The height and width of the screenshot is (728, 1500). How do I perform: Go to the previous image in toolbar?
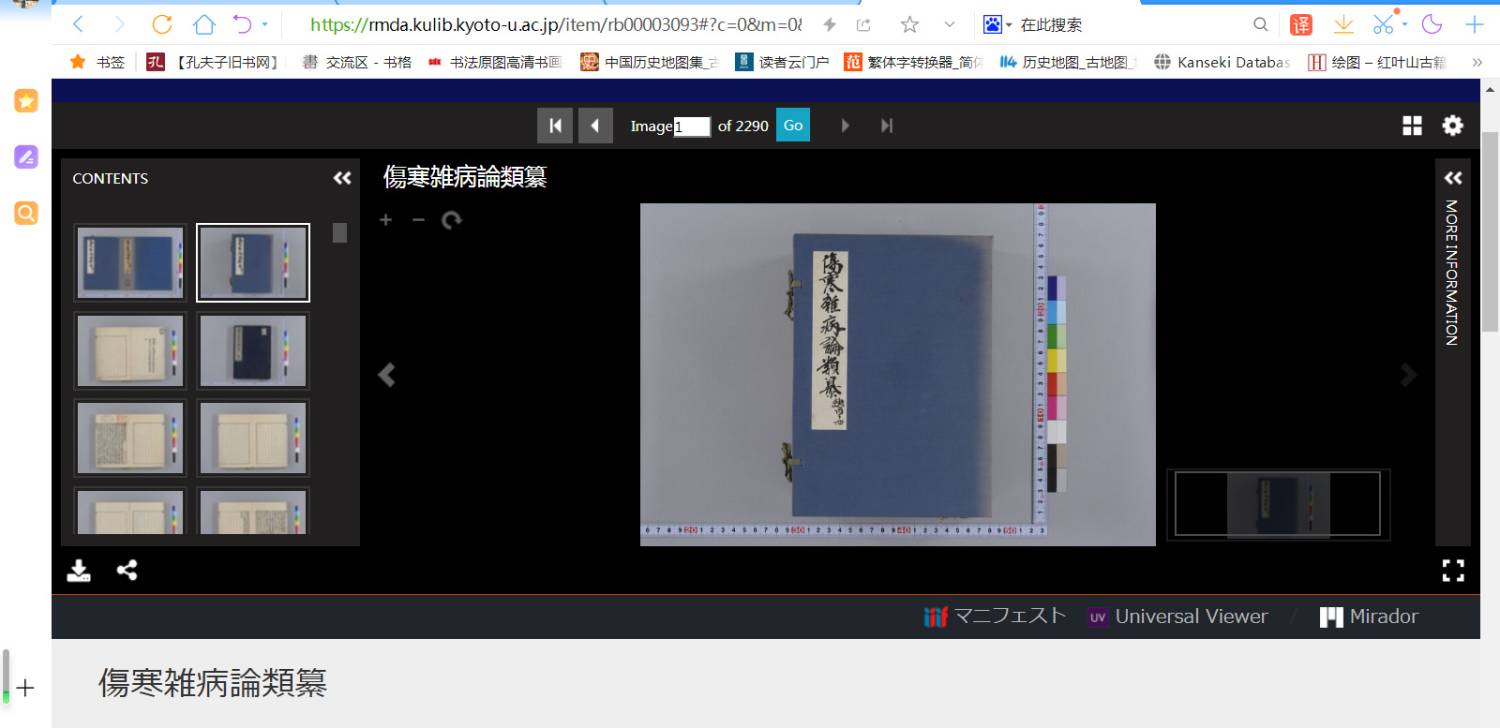[x=596, y=126]
